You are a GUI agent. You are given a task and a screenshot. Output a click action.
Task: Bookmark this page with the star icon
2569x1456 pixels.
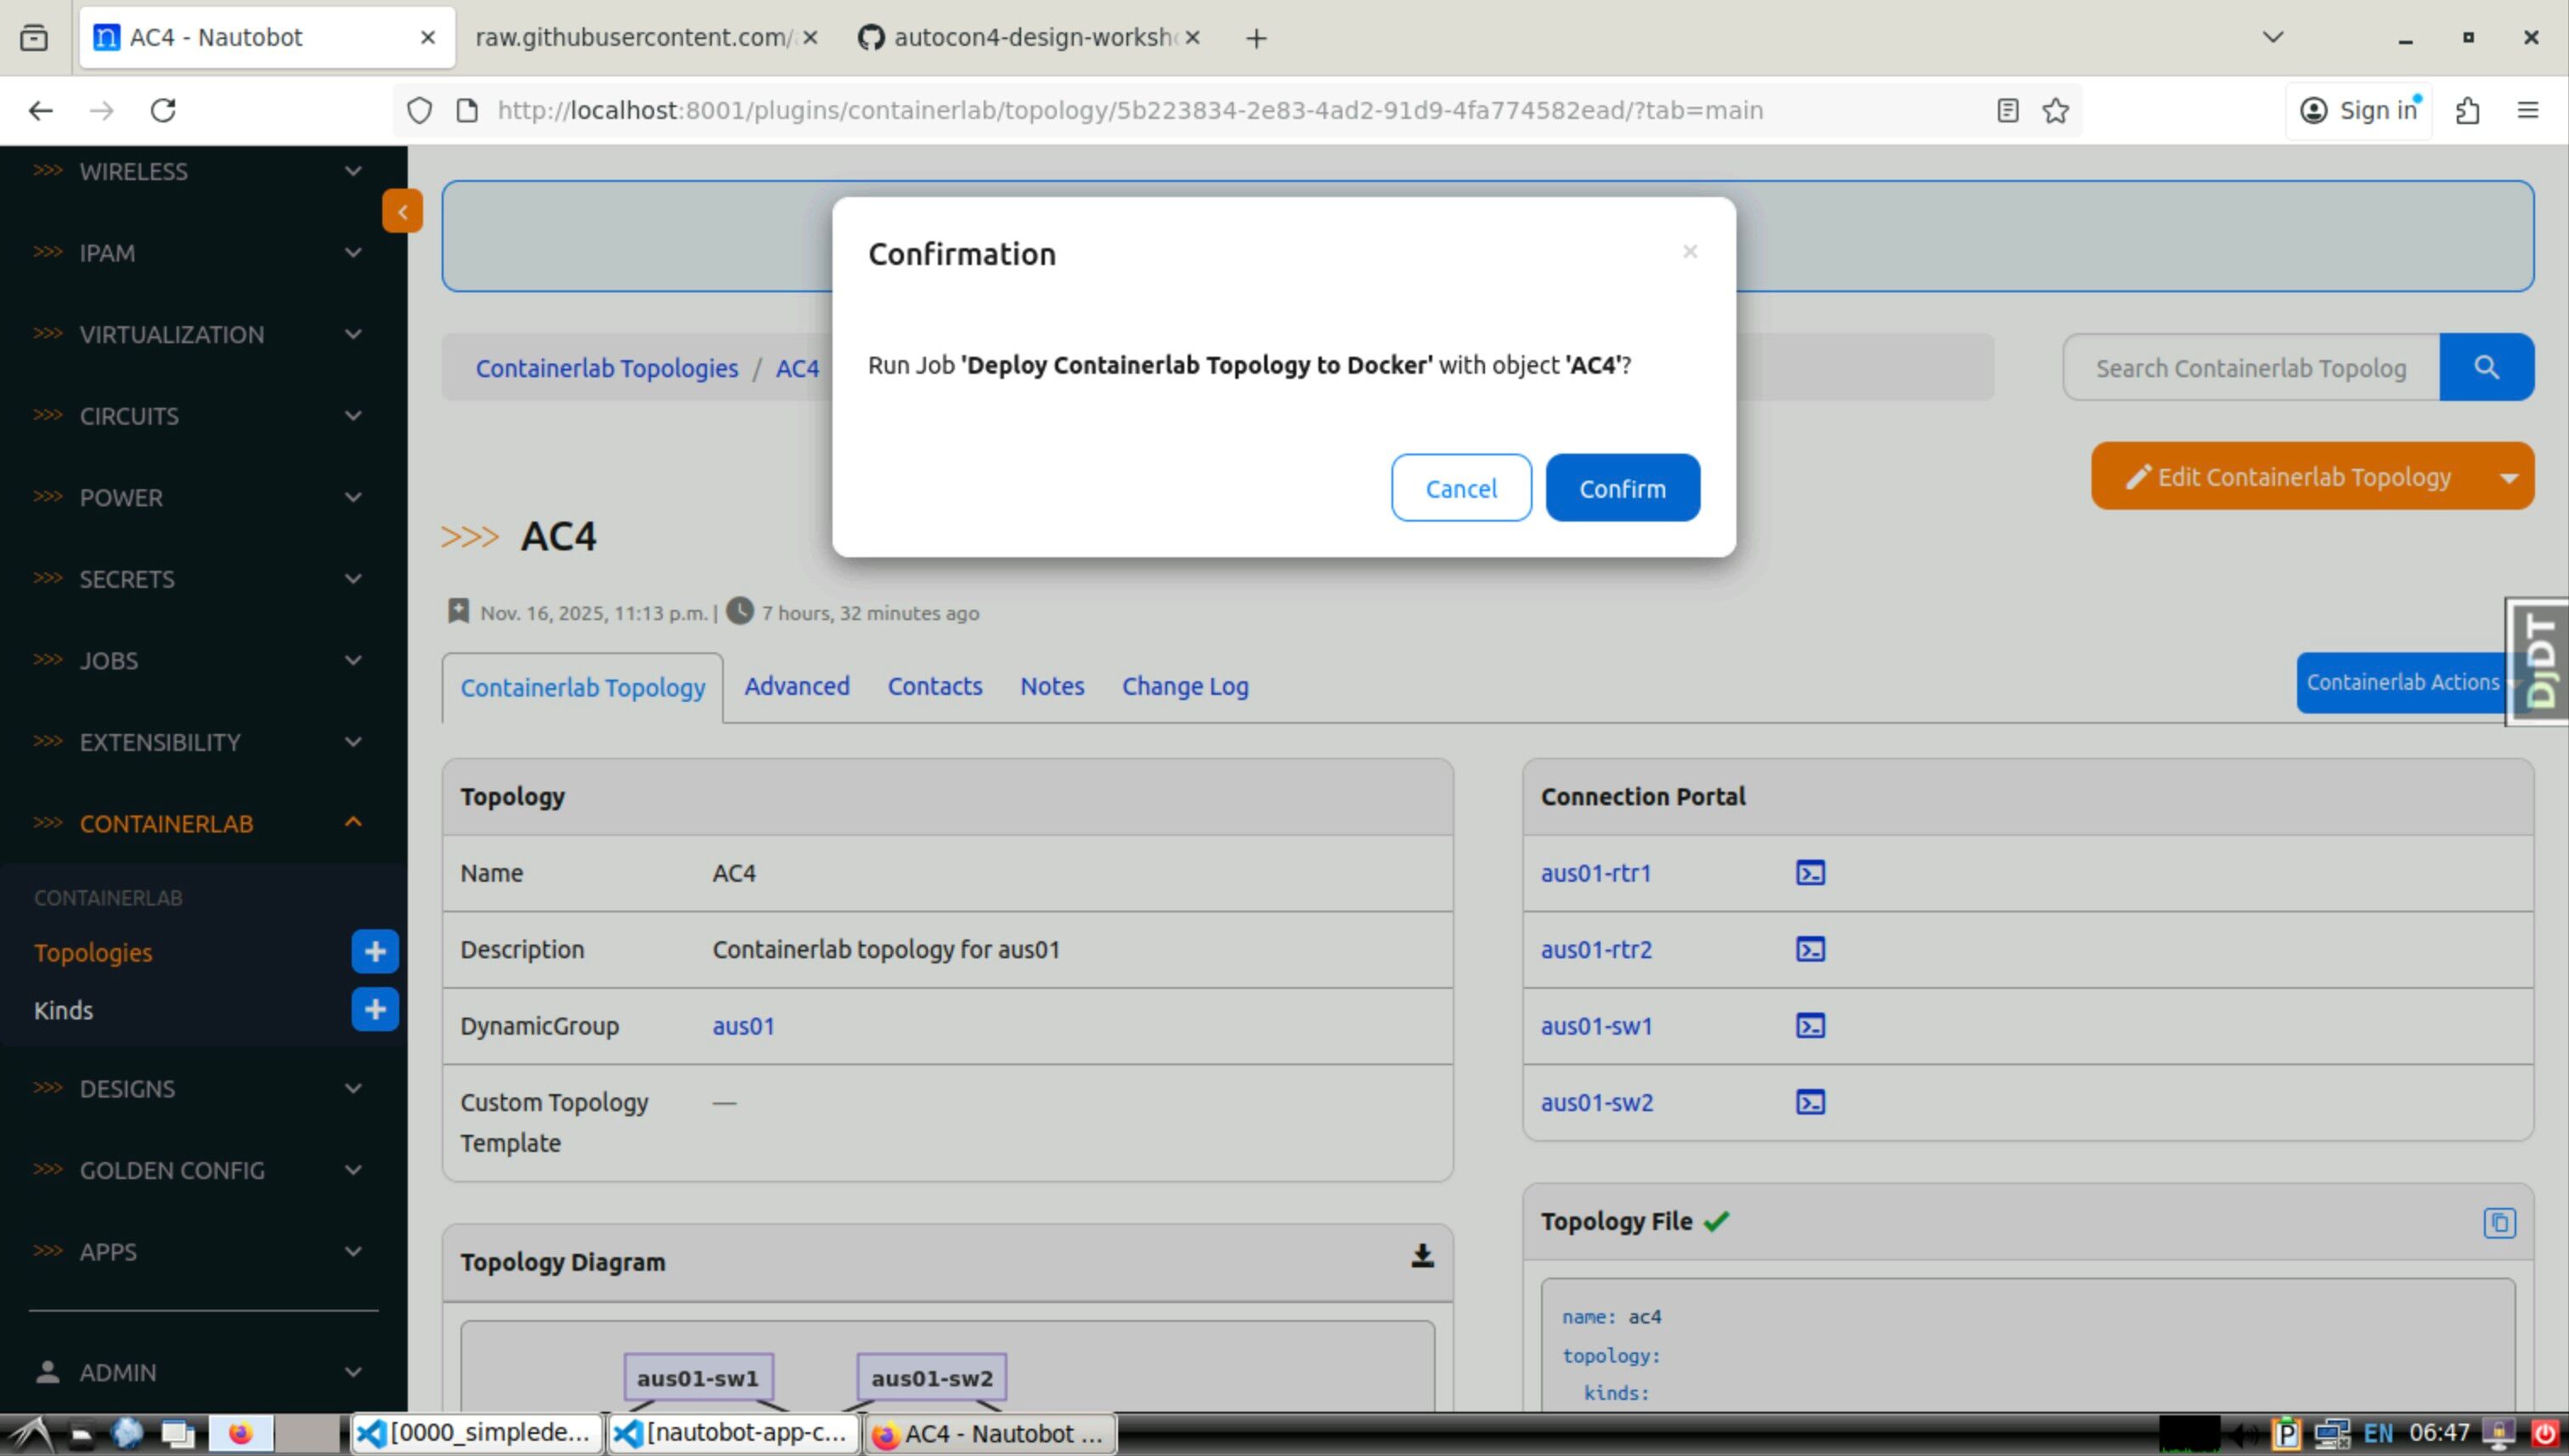point(2055,110)
